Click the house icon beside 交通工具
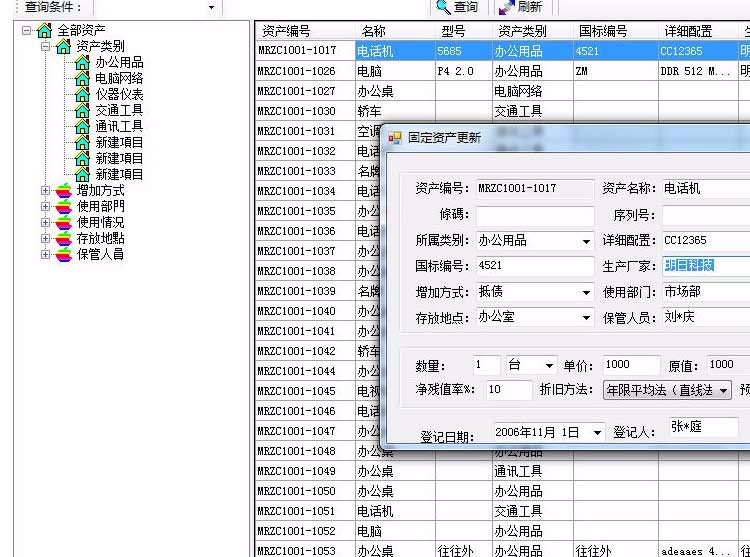The width and height of the screenshot is (750, 557). (x=82, y=110)
